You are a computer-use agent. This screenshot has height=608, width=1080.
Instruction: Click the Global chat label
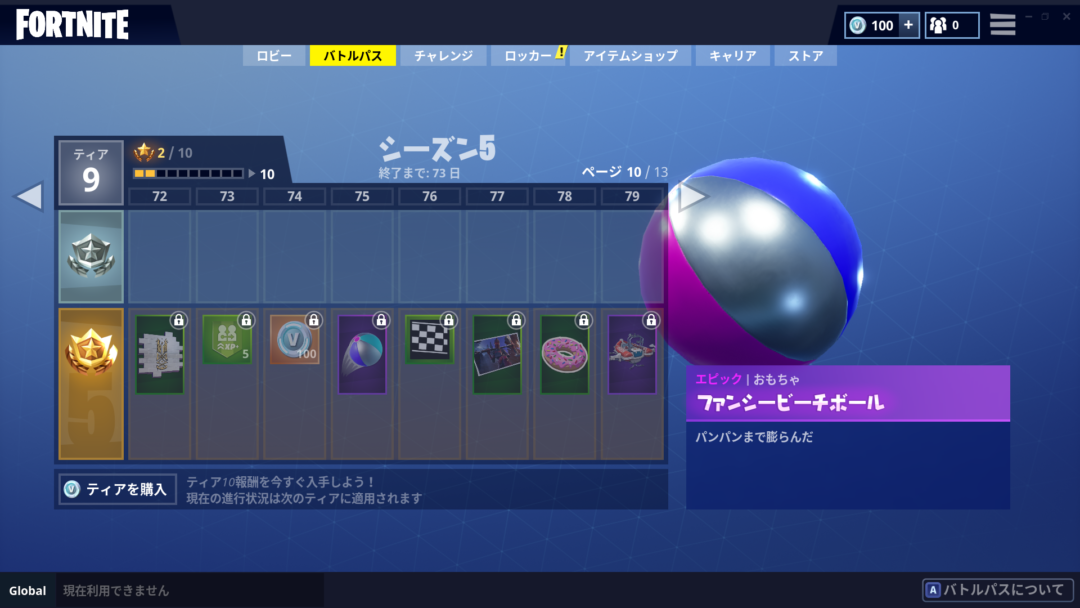(x=28, y=591)
